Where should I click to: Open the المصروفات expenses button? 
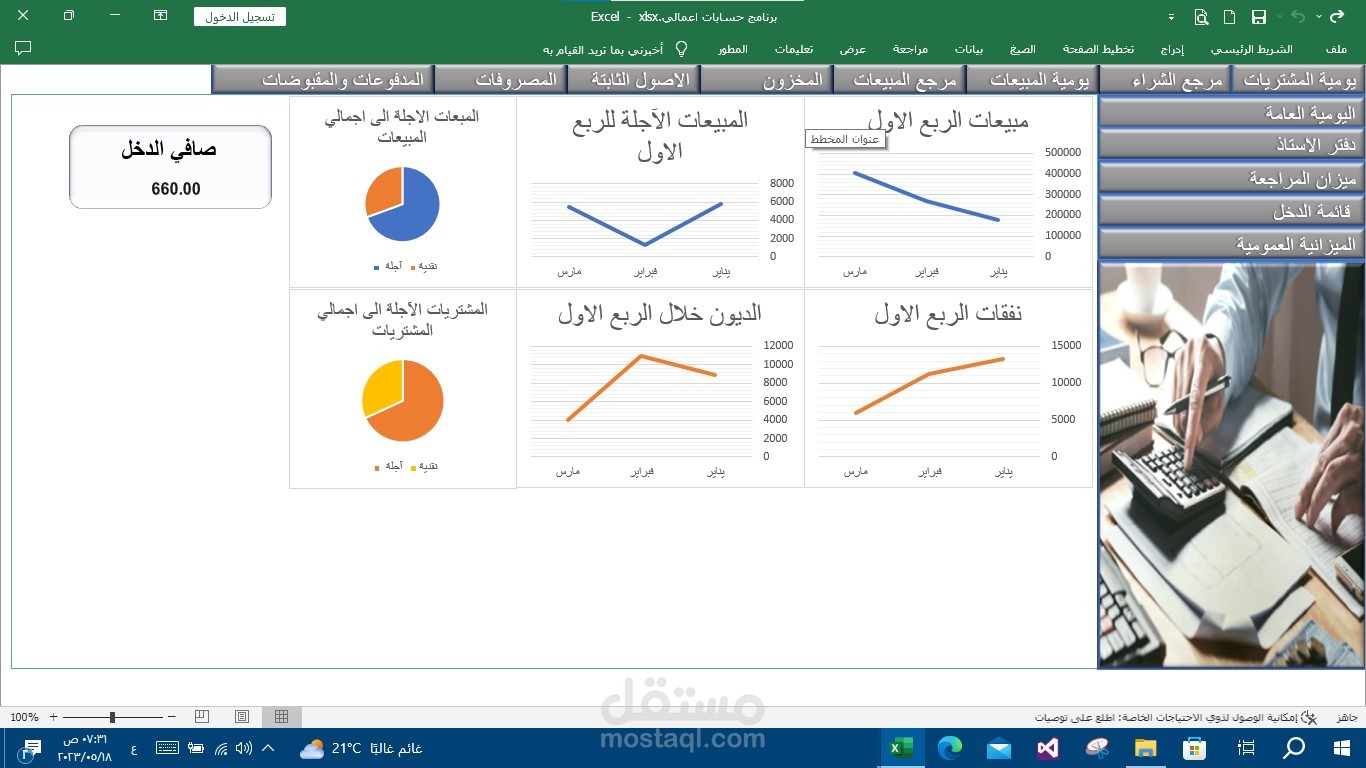tap(501, 80)
